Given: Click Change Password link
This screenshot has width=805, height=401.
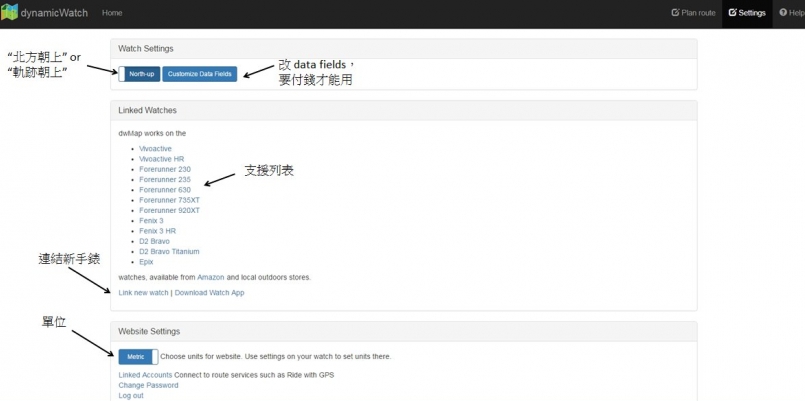Looking at the screenshot, I should 148,385.
